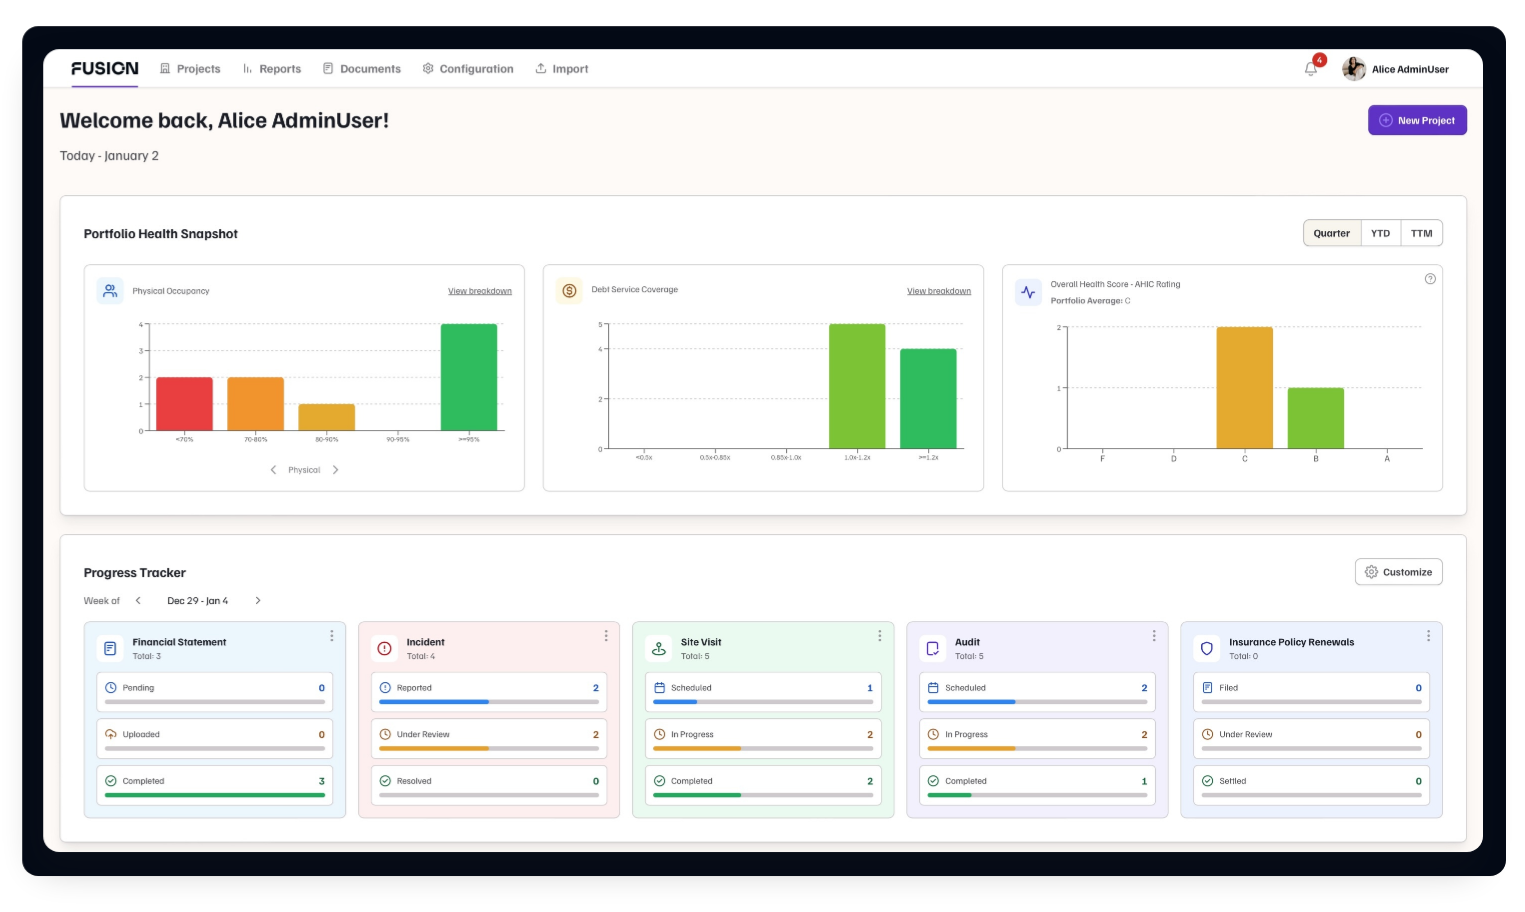Image resolution: width=1525 pixels, height=912 pixels.
Task: Open Incident card three-dot menu
Action: [x=606, y=636]
